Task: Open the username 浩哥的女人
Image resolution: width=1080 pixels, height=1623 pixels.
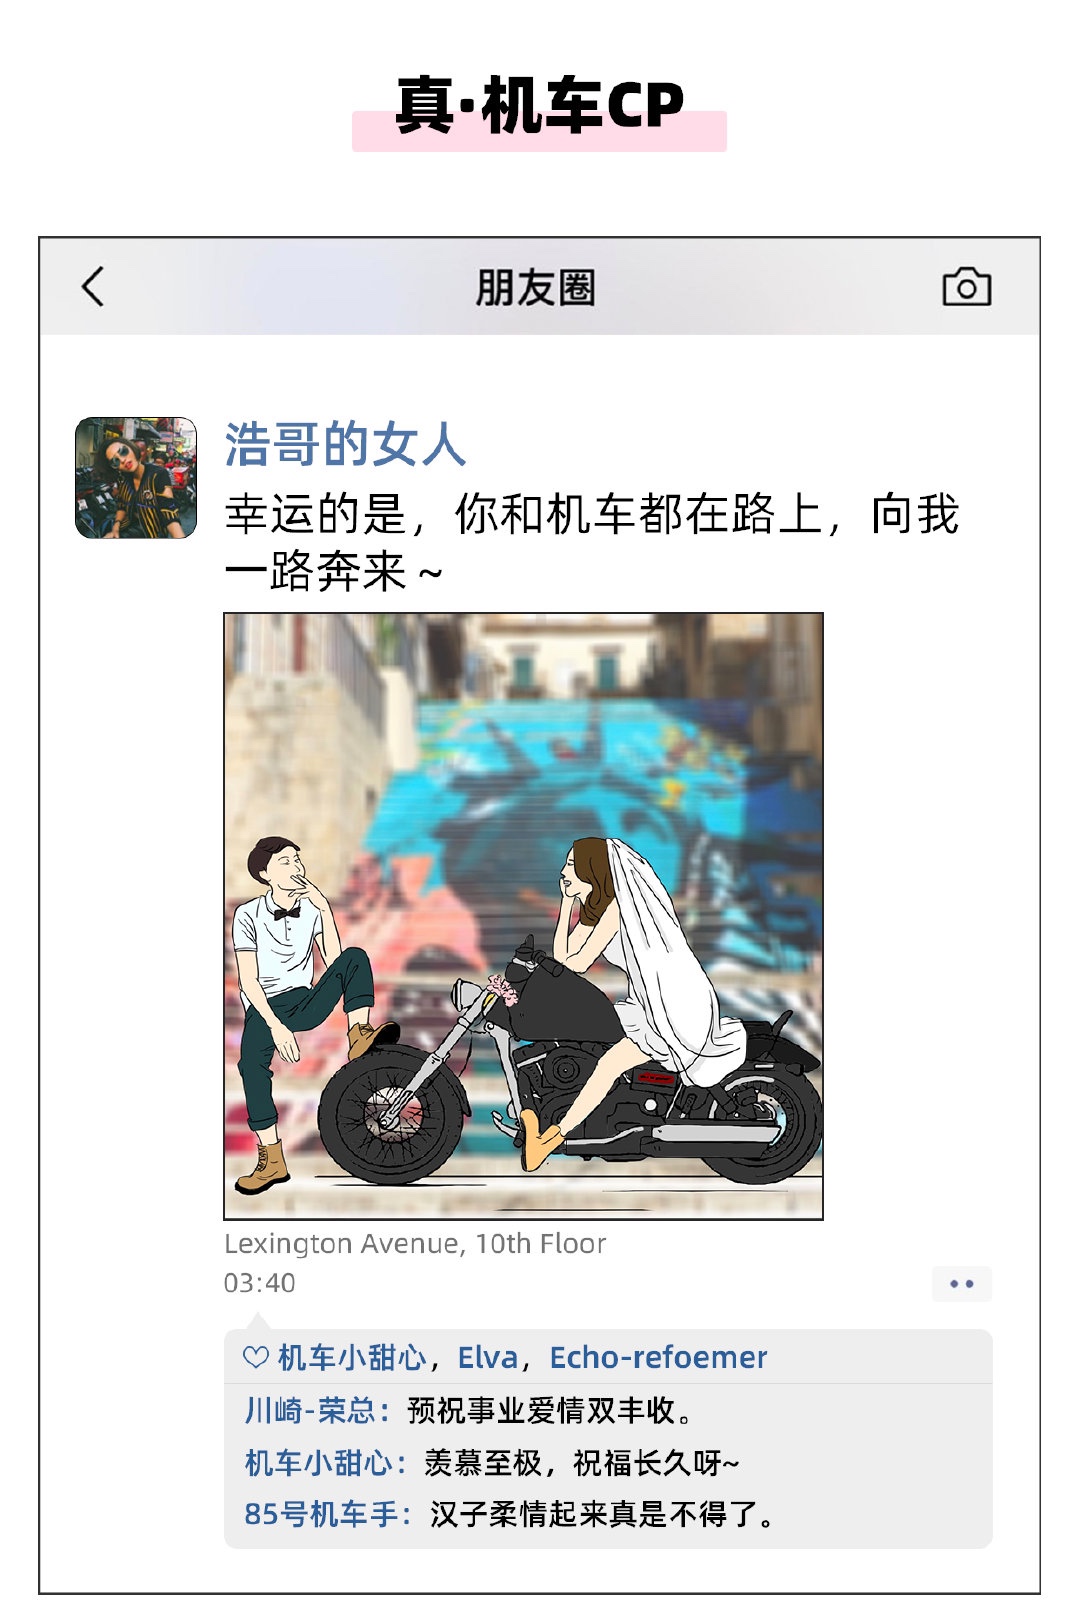Action: pos(345,444)
